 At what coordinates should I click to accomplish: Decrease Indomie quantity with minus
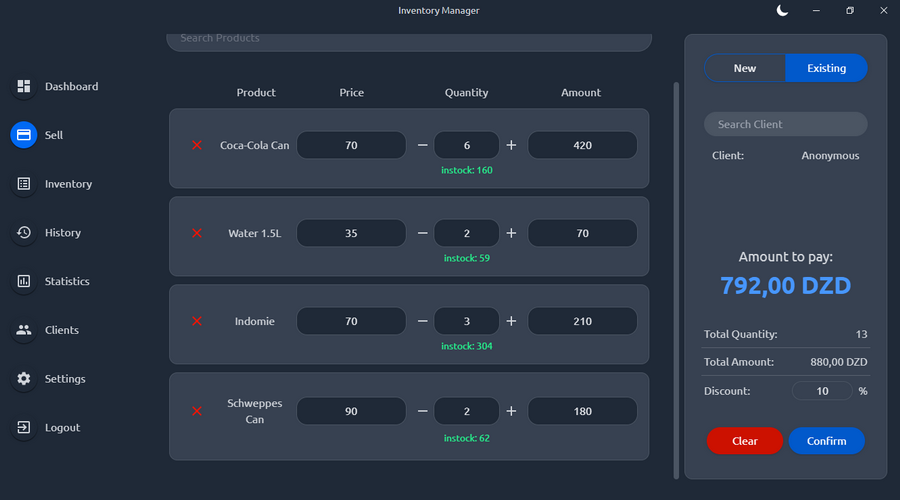pyautogui.click(x=422, y=321)
